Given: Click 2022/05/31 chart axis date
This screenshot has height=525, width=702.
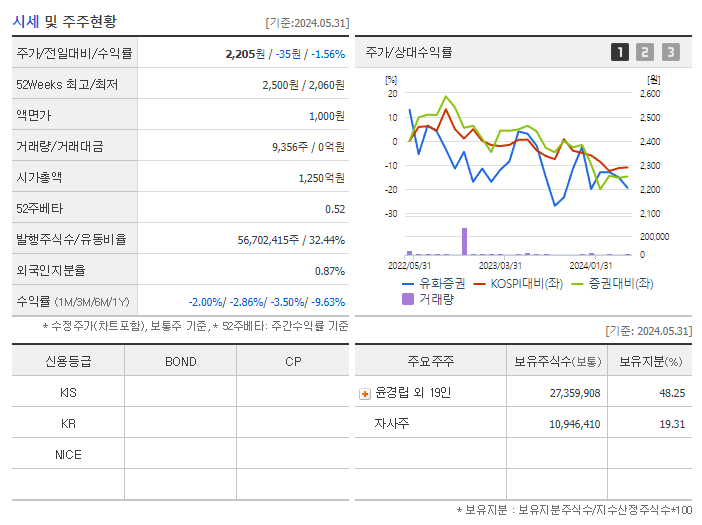Looking at the screenshot, I should (409, 266).
